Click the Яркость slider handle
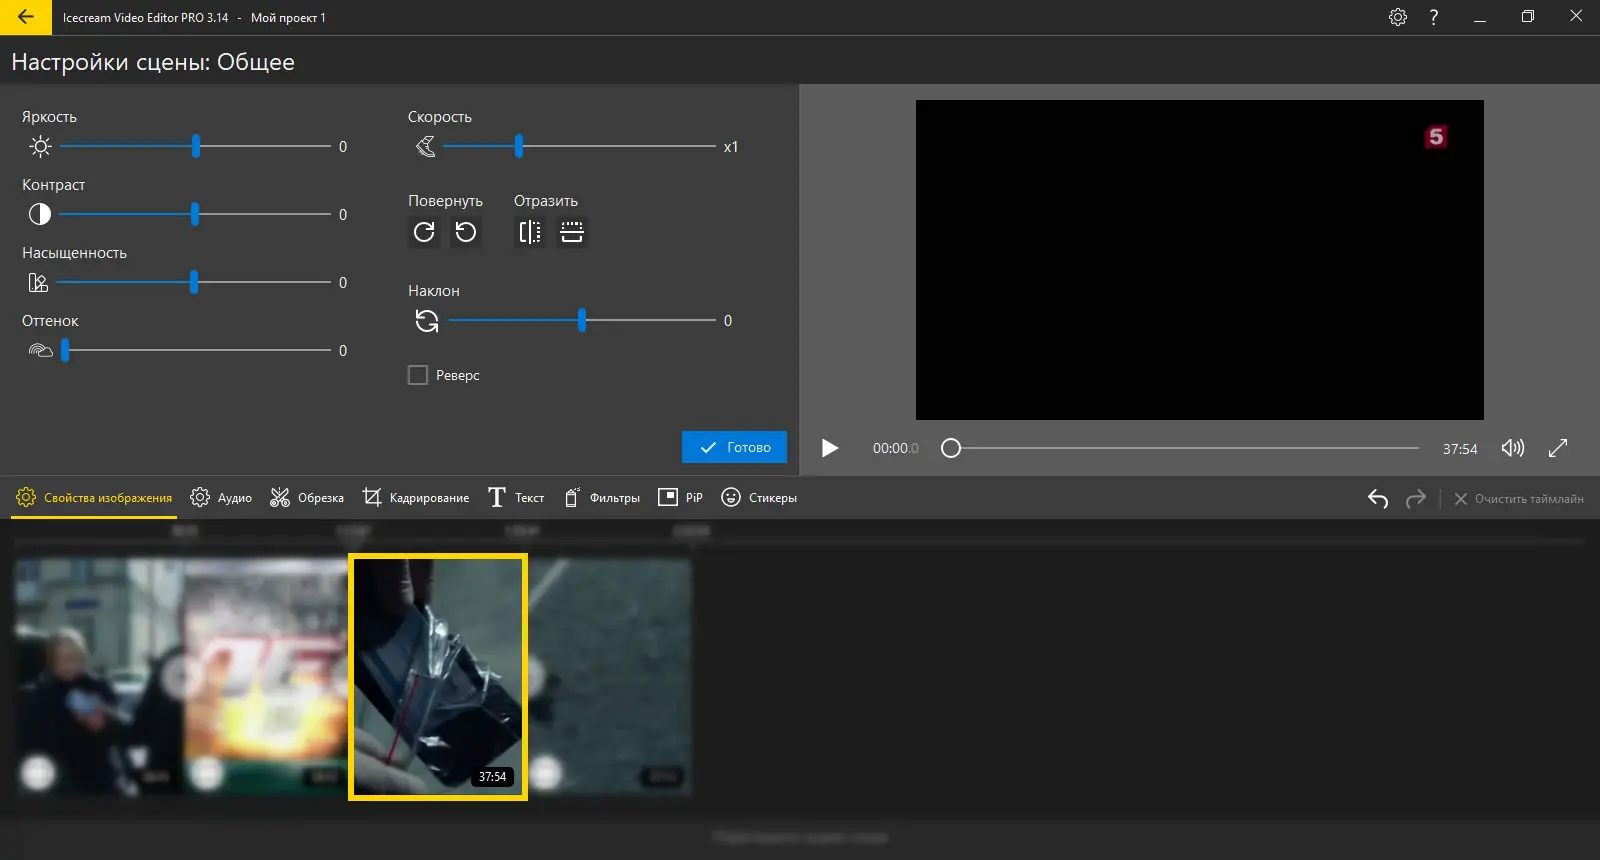1600x860 pixels. (196, 147)
